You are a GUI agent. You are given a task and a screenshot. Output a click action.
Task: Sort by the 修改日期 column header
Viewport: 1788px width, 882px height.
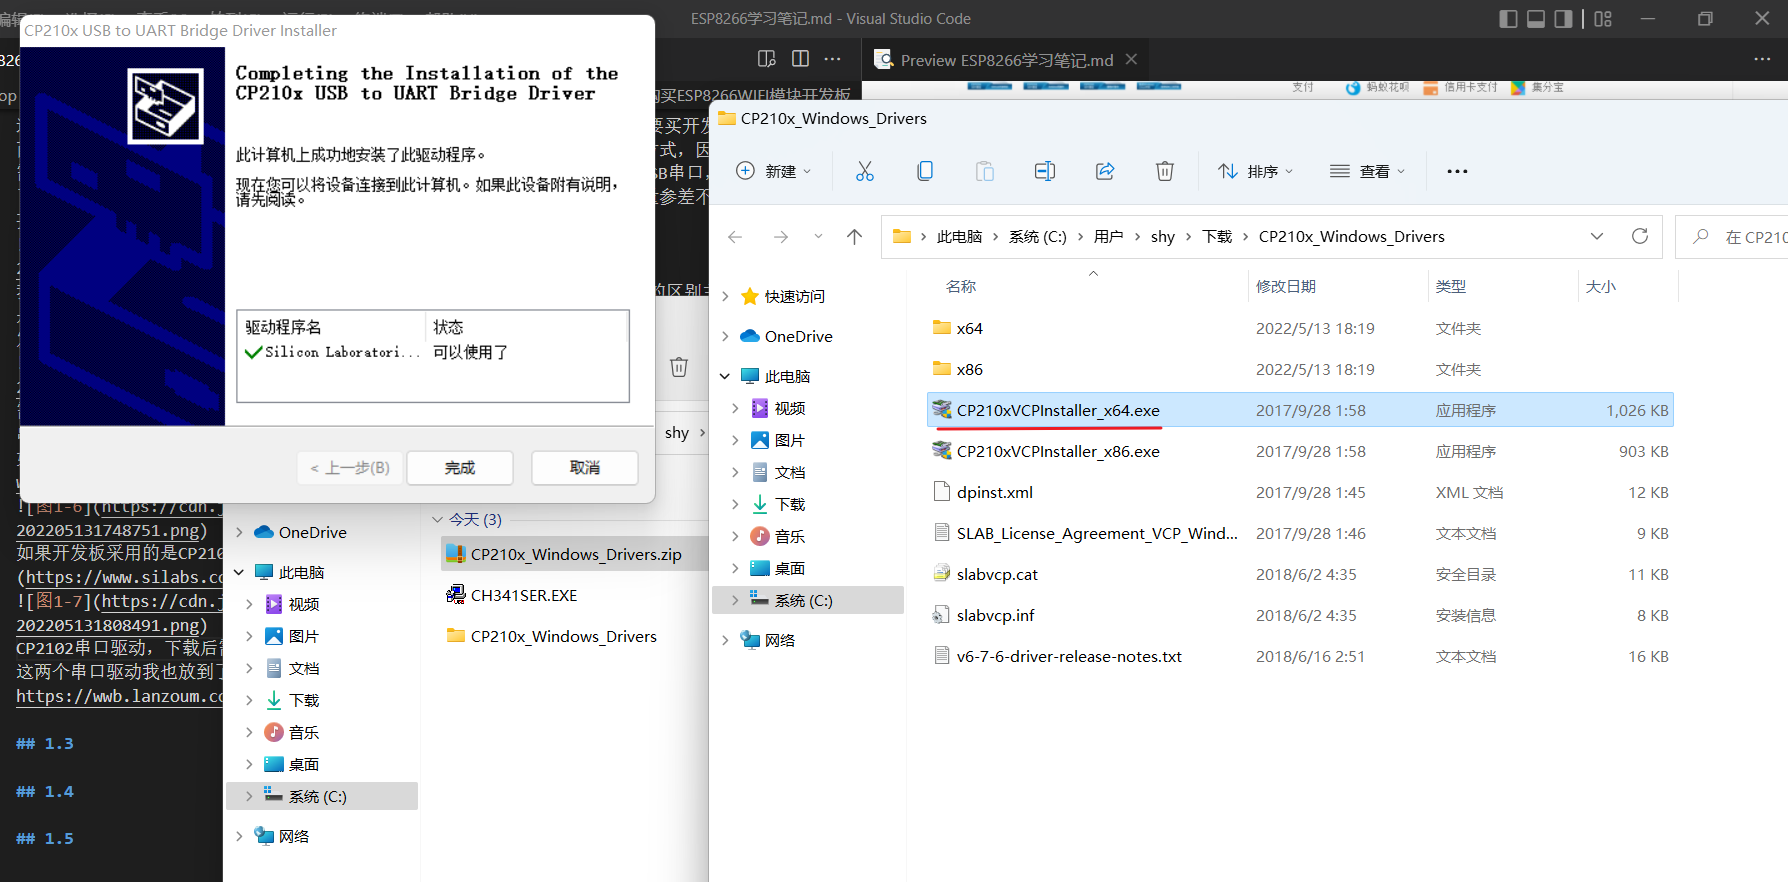pos(1286,286)
